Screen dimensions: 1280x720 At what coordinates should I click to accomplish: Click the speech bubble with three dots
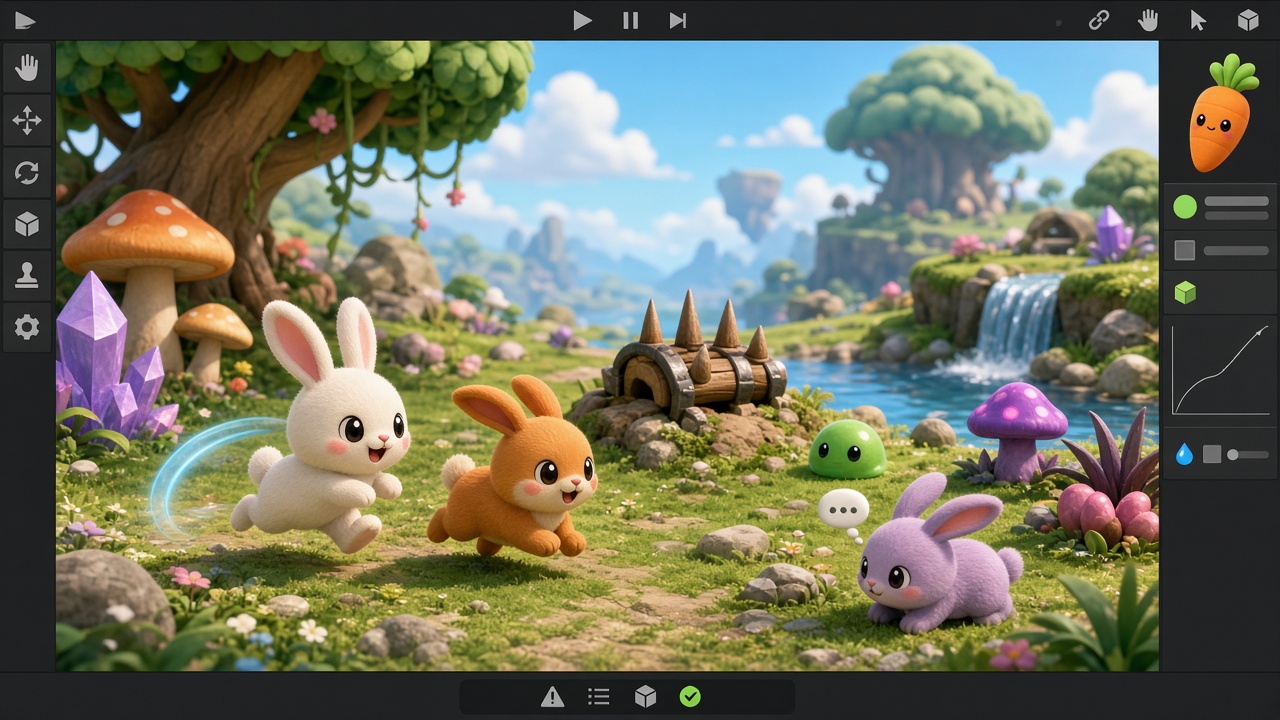click(843, 510)
